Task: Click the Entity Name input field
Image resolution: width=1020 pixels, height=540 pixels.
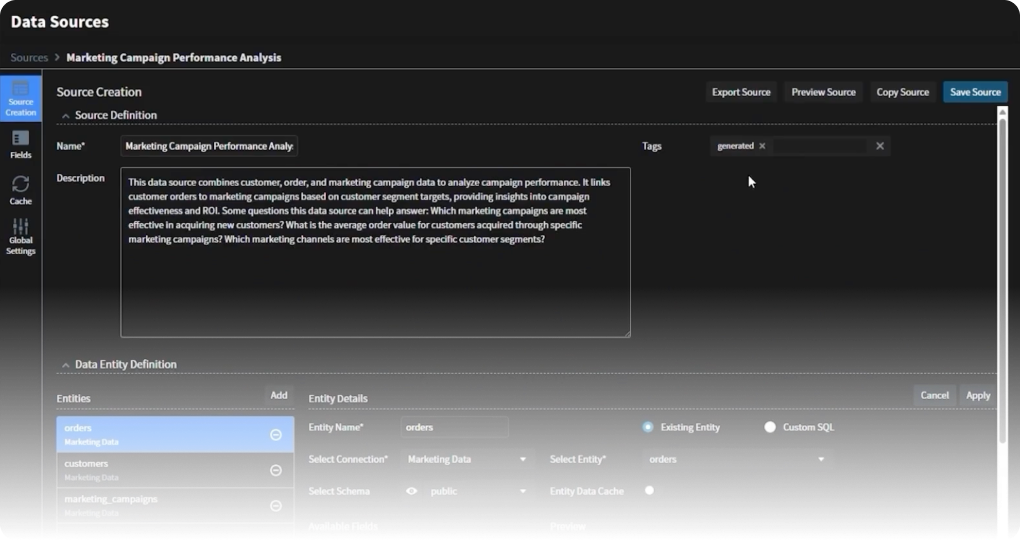Action: click(x=454, y=427)
